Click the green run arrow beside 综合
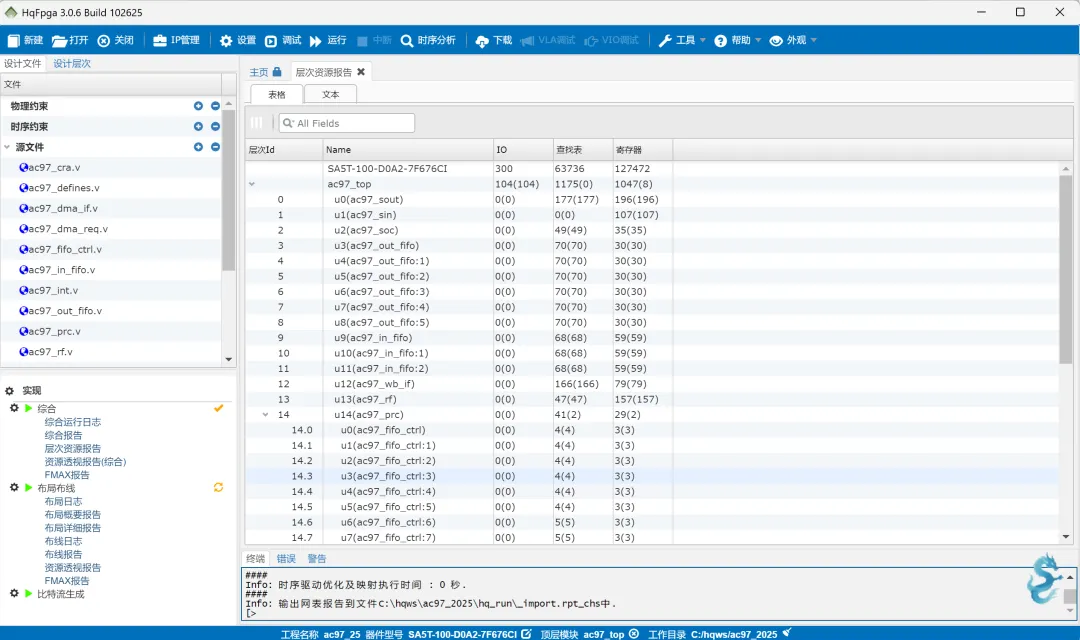The width and height of the screenshot is (1080, 640). click(28, 409)
